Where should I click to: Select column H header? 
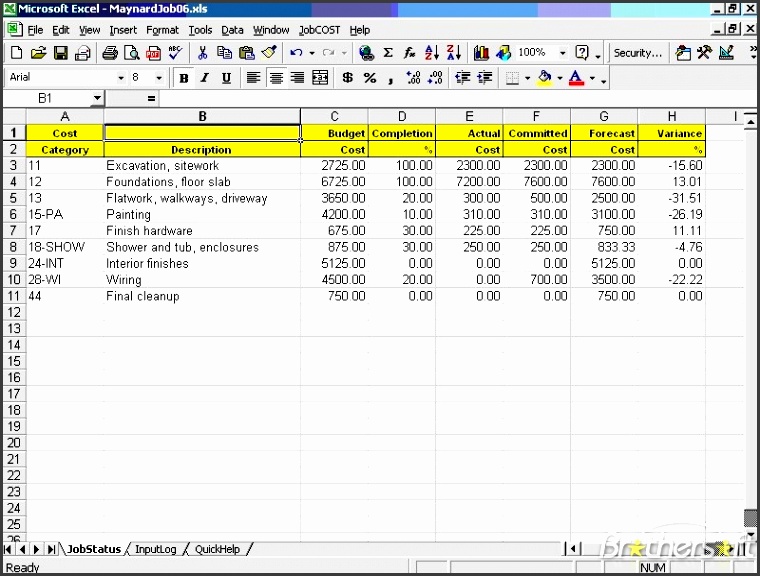[x=672, y=116]
